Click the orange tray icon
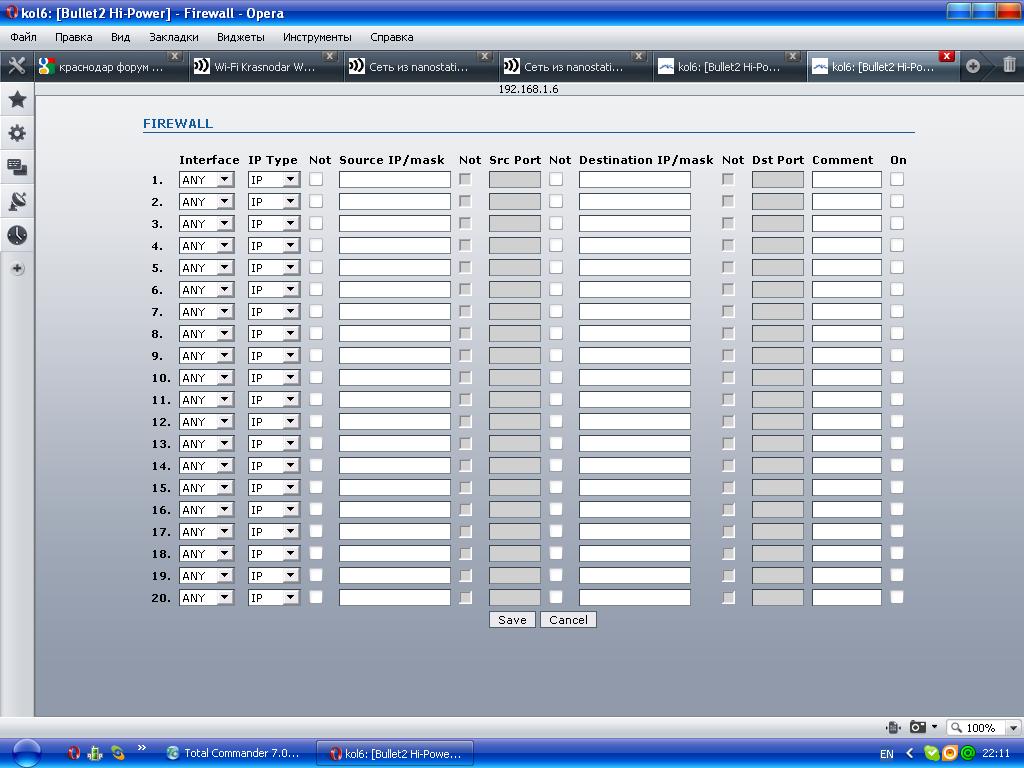Screen dimensions: 1024x768 [949, 753]
